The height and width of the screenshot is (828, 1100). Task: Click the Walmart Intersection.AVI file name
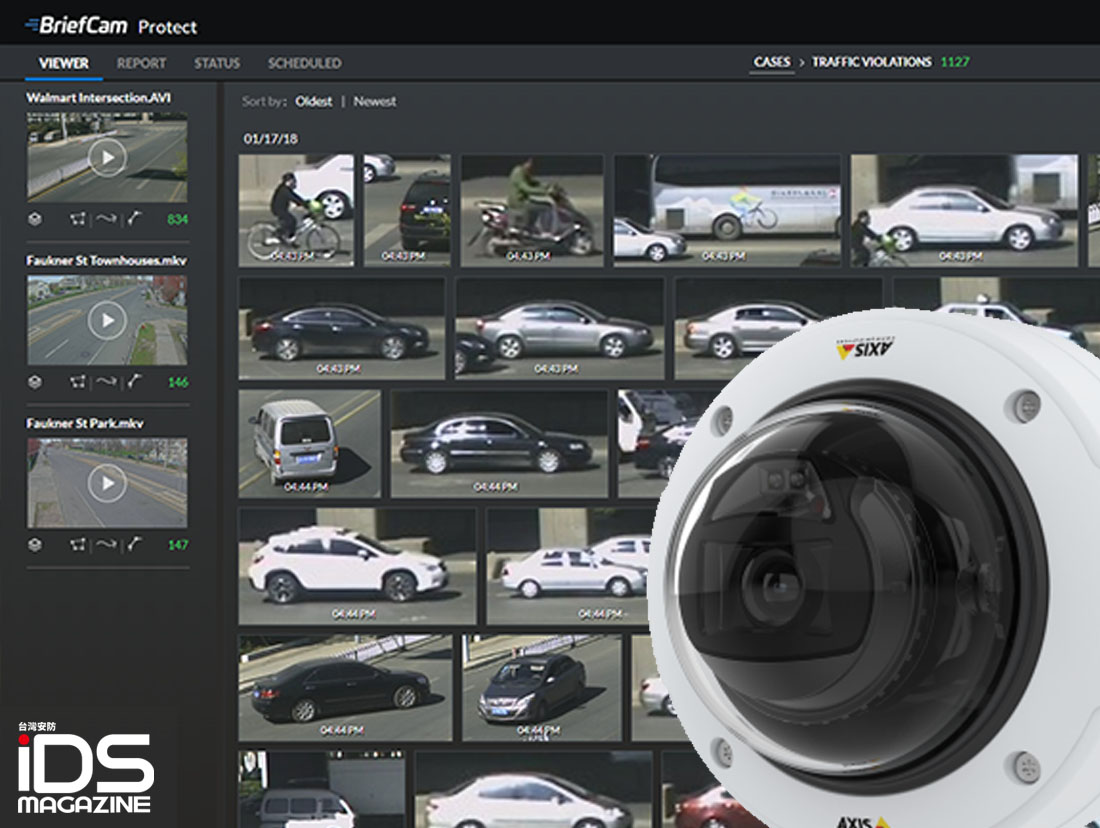coord(98,98)
